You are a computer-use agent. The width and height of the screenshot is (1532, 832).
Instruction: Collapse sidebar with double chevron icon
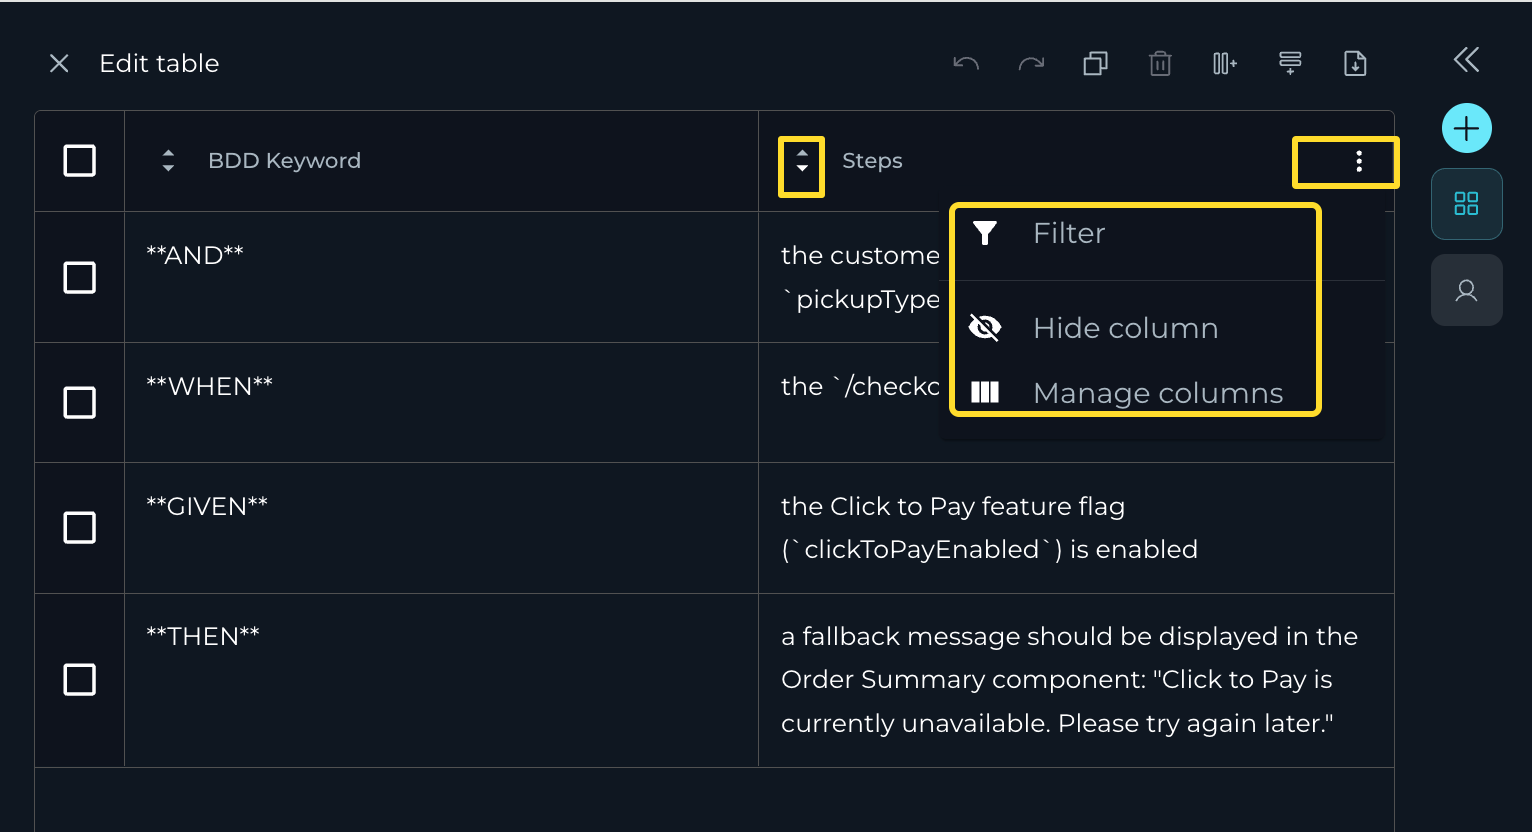(x=1466, y=60)
